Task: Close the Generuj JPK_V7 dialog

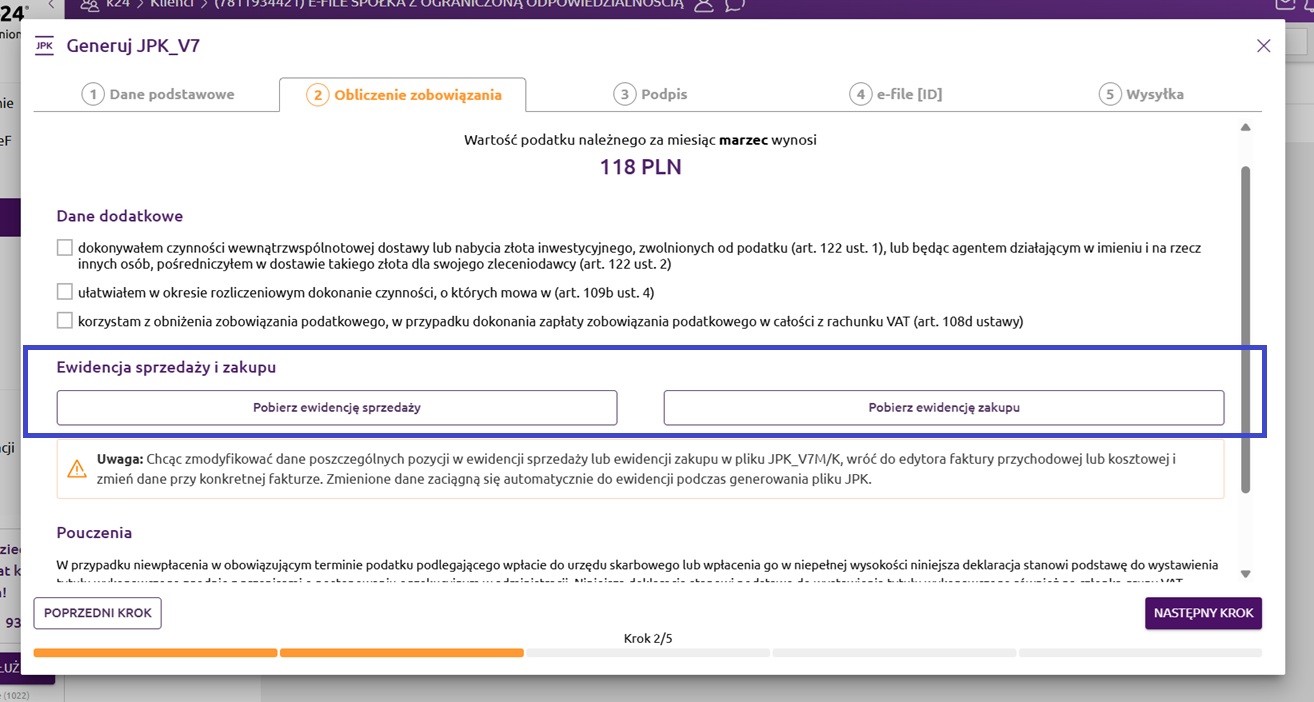Action: 1263,46
